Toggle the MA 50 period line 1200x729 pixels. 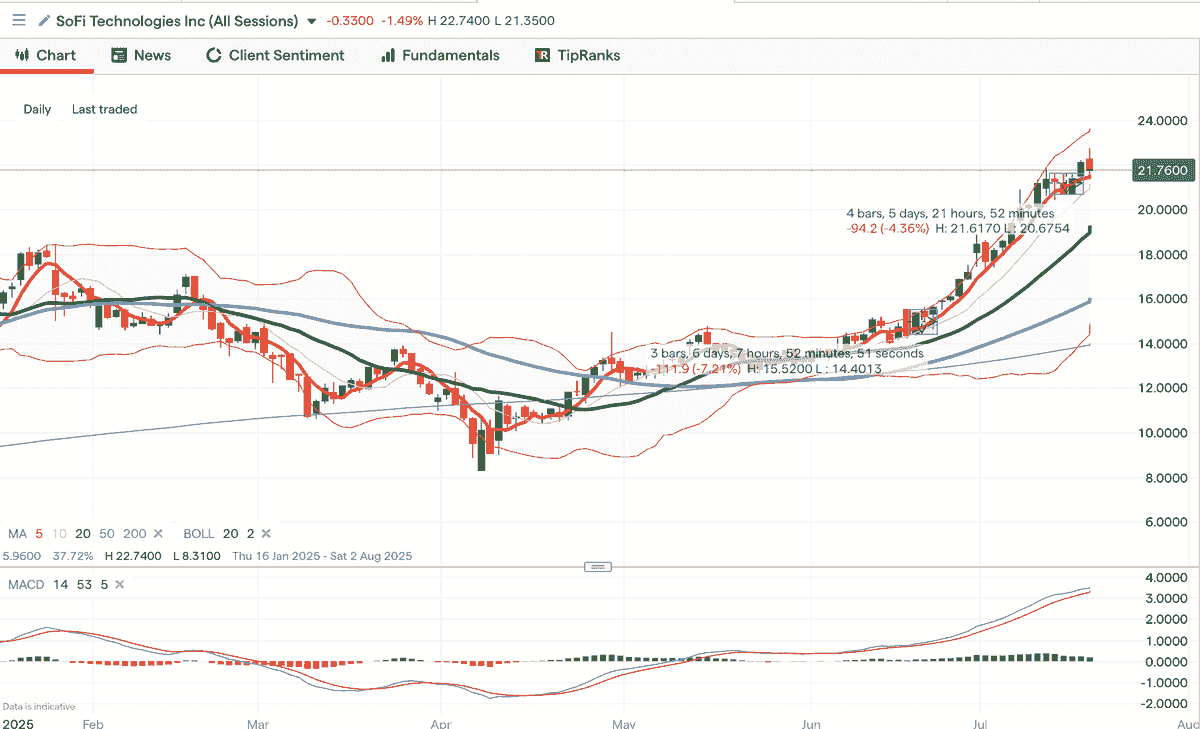(107, 533)
